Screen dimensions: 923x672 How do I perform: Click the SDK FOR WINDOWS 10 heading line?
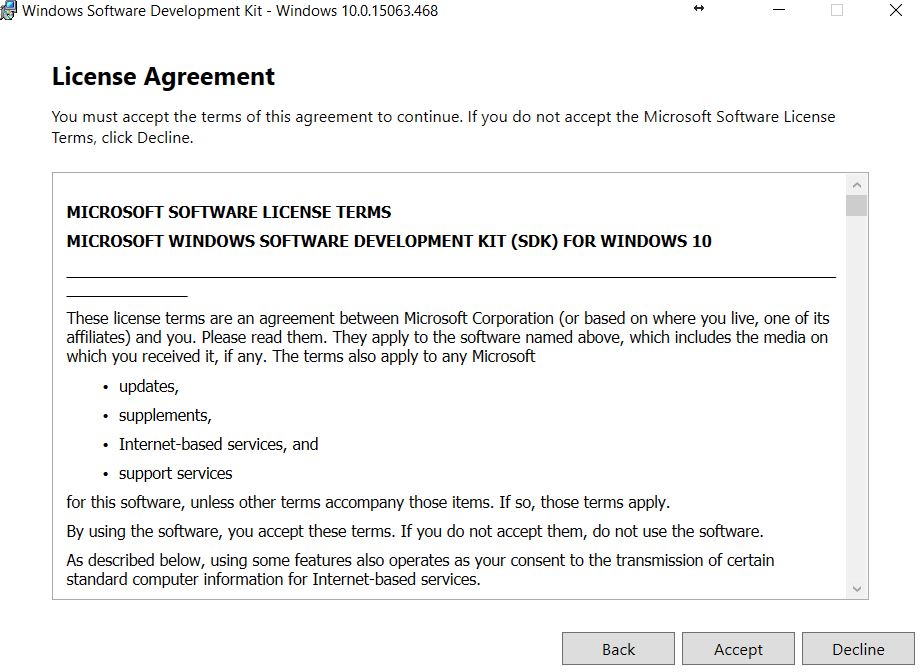tap(388, 241)
